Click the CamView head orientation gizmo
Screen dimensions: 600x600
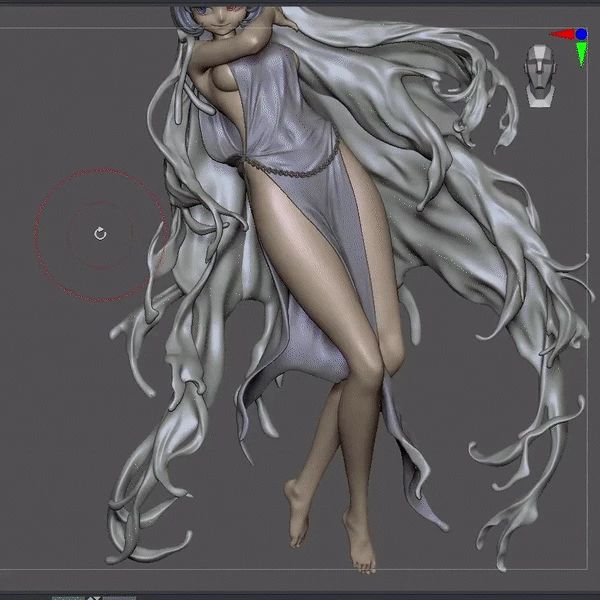pos(540,76)
